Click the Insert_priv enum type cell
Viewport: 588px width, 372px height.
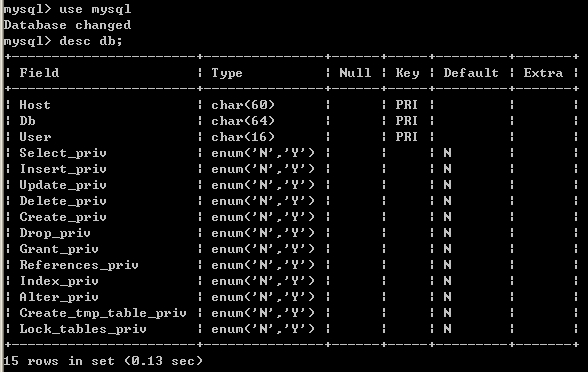pos(263,169)
